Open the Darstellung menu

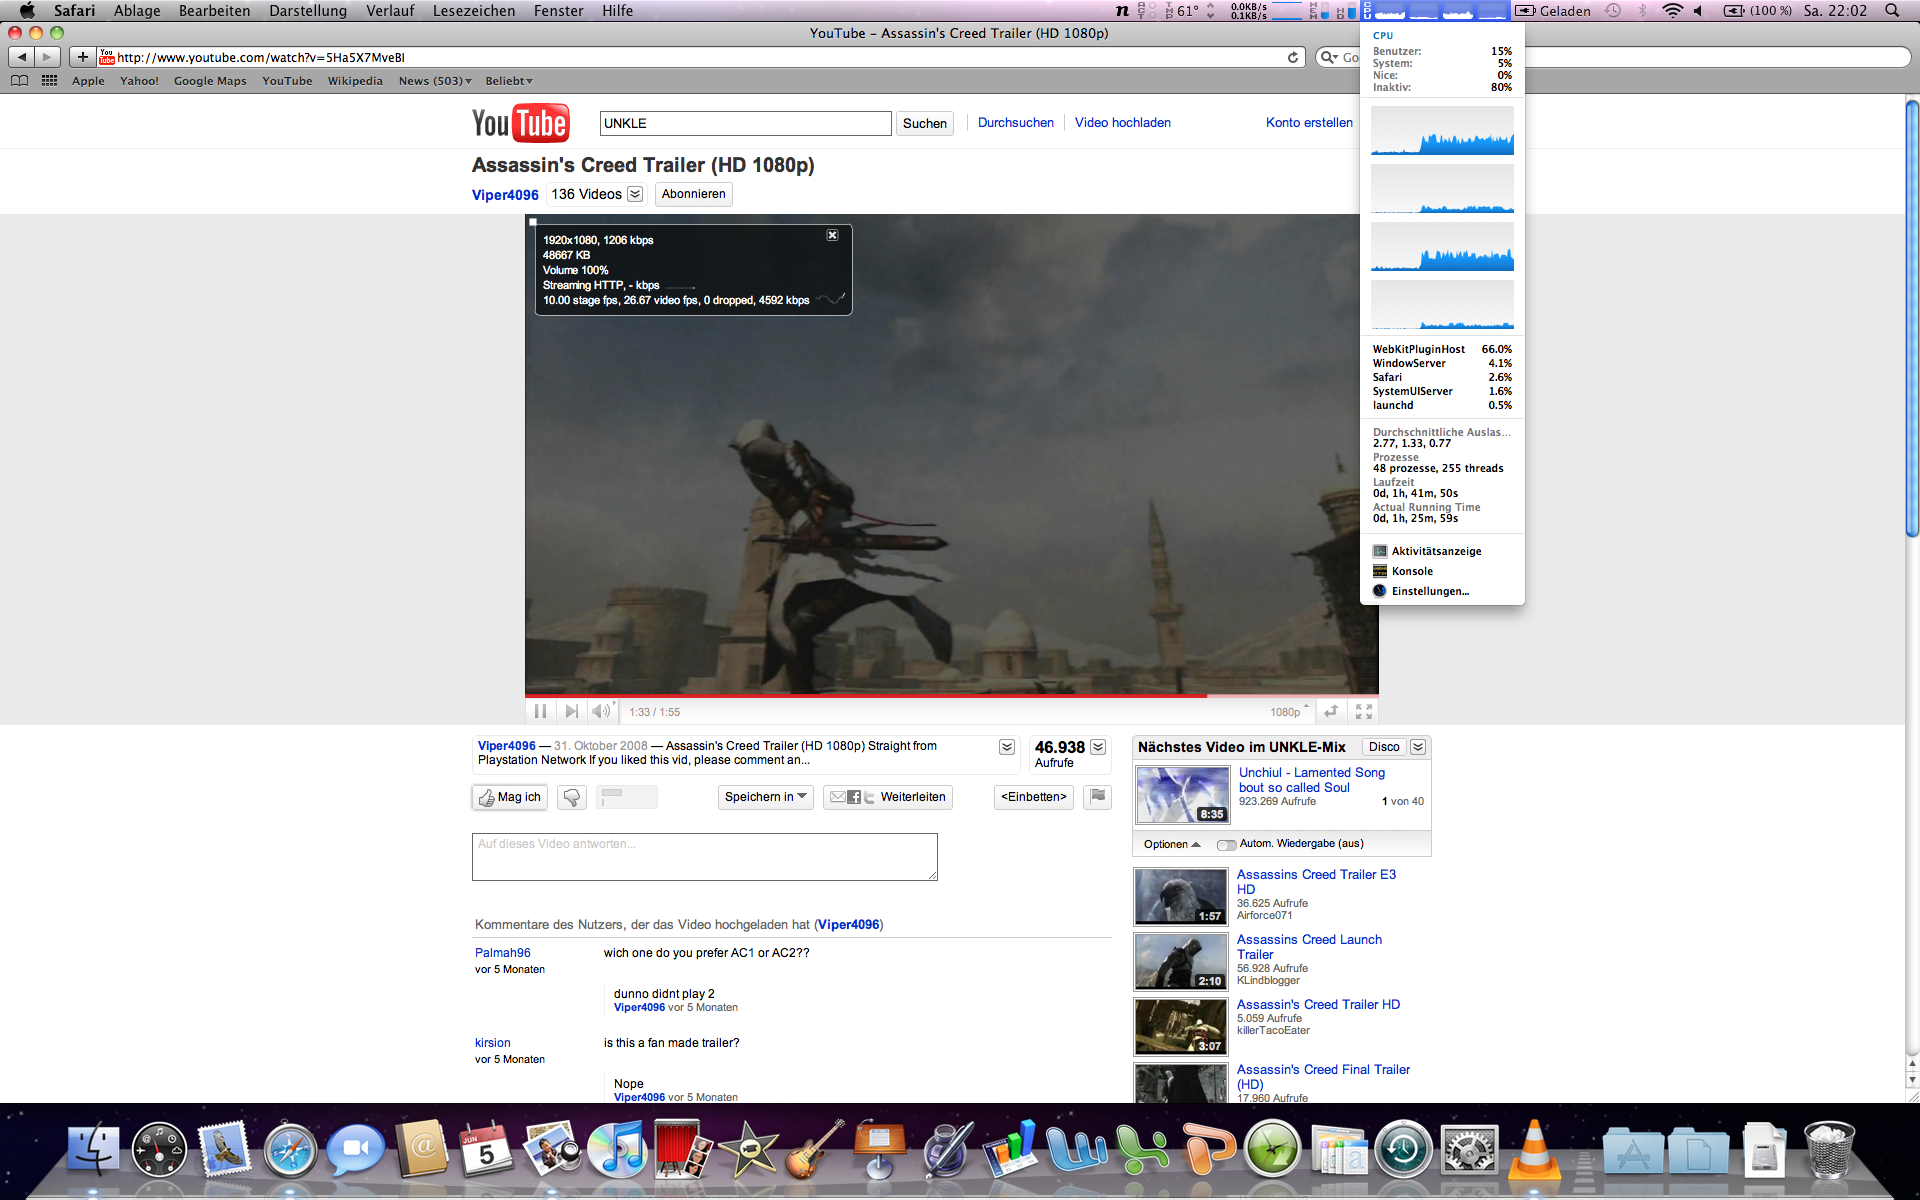[308, 10]
